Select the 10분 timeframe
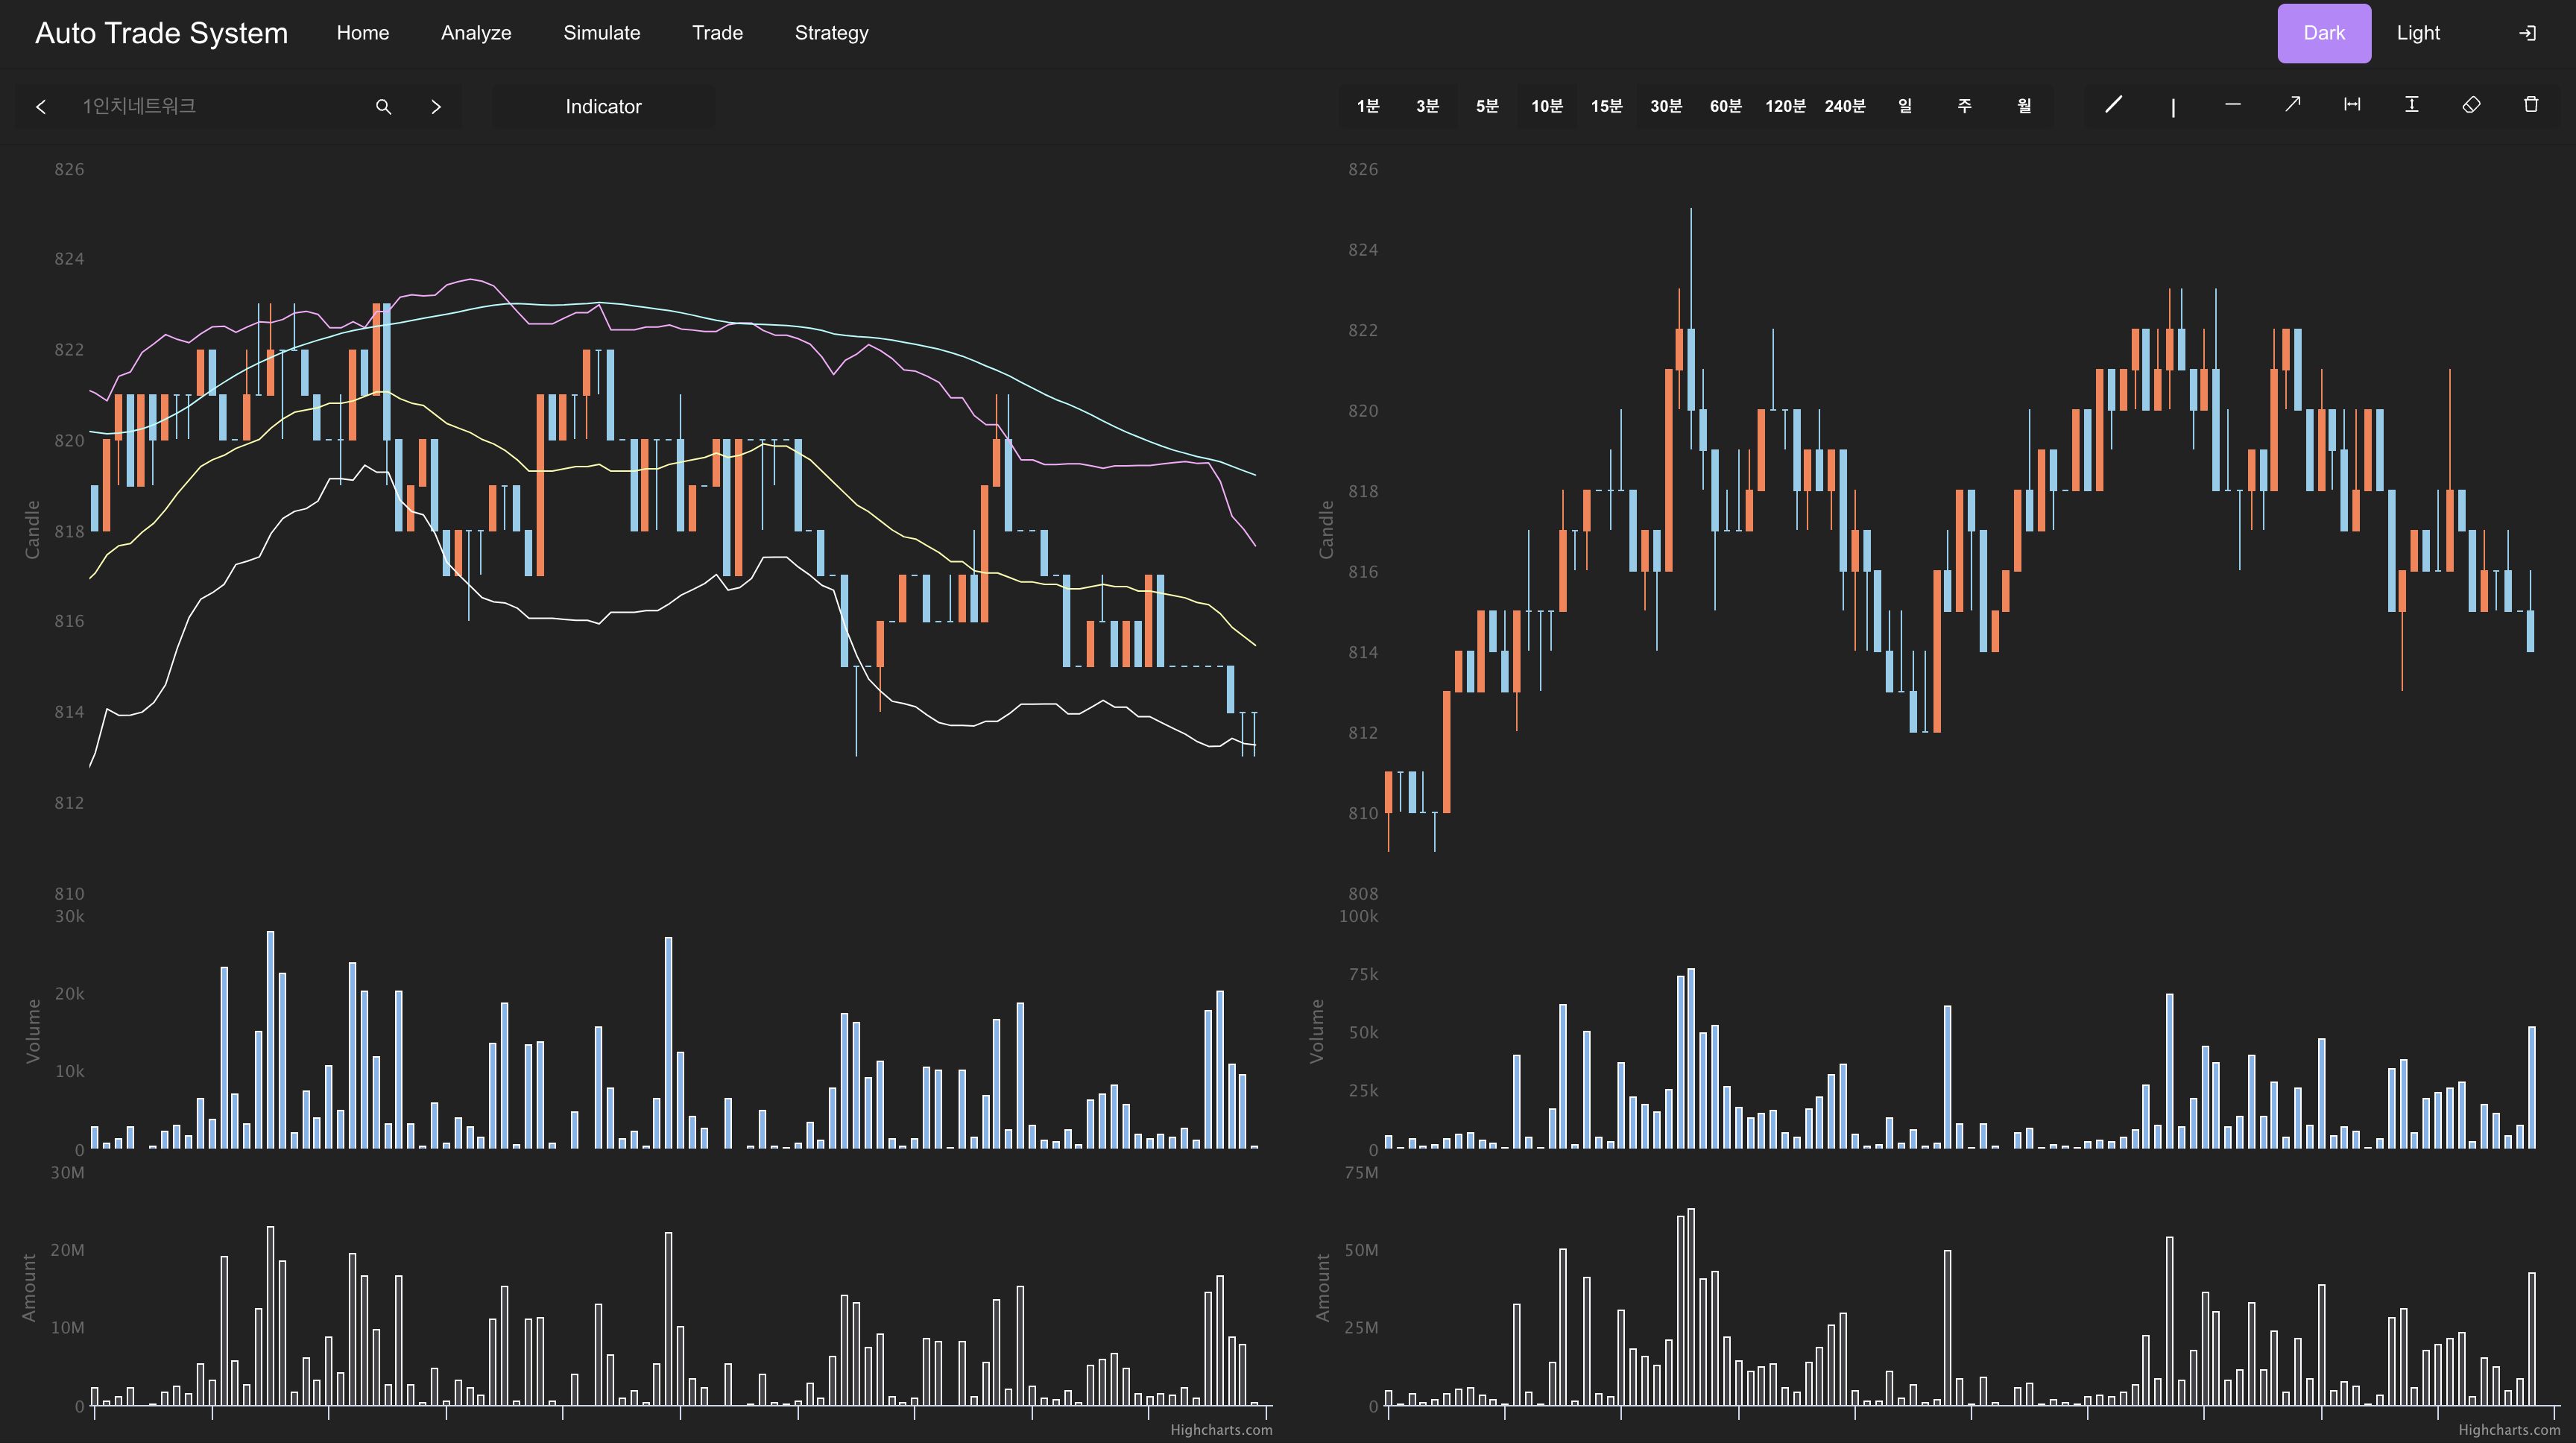The height and width of the screenshot is (1443, 2576). [x=1546, y=106]
